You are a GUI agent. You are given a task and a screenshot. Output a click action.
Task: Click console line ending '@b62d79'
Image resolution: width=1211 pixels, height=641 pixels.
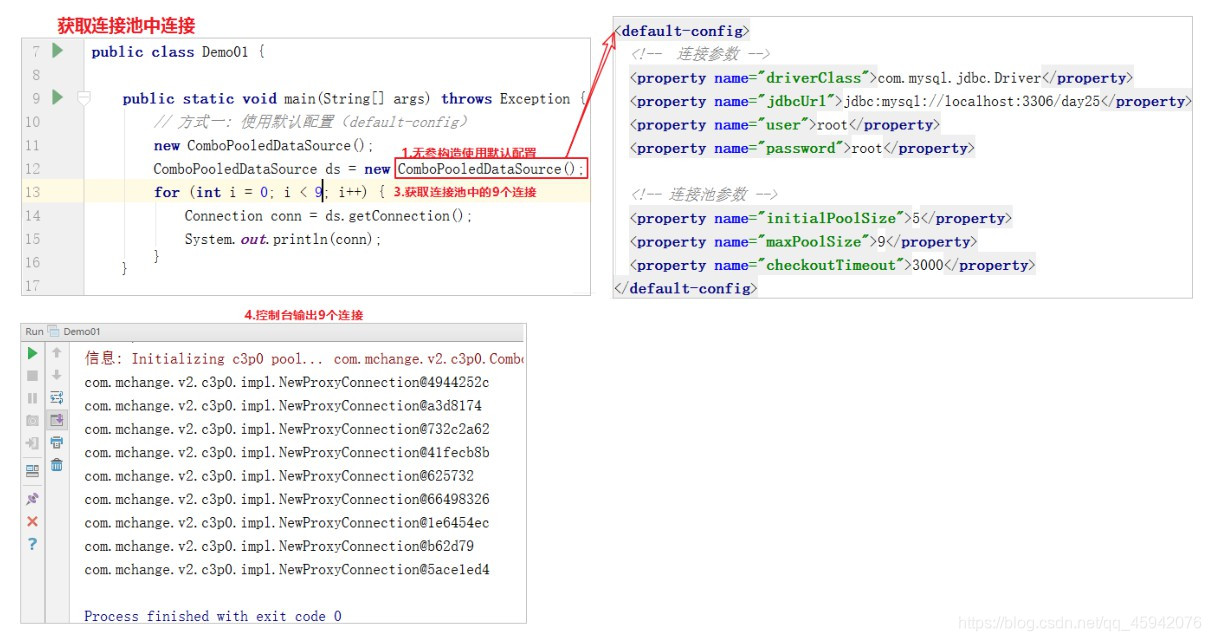279,546
